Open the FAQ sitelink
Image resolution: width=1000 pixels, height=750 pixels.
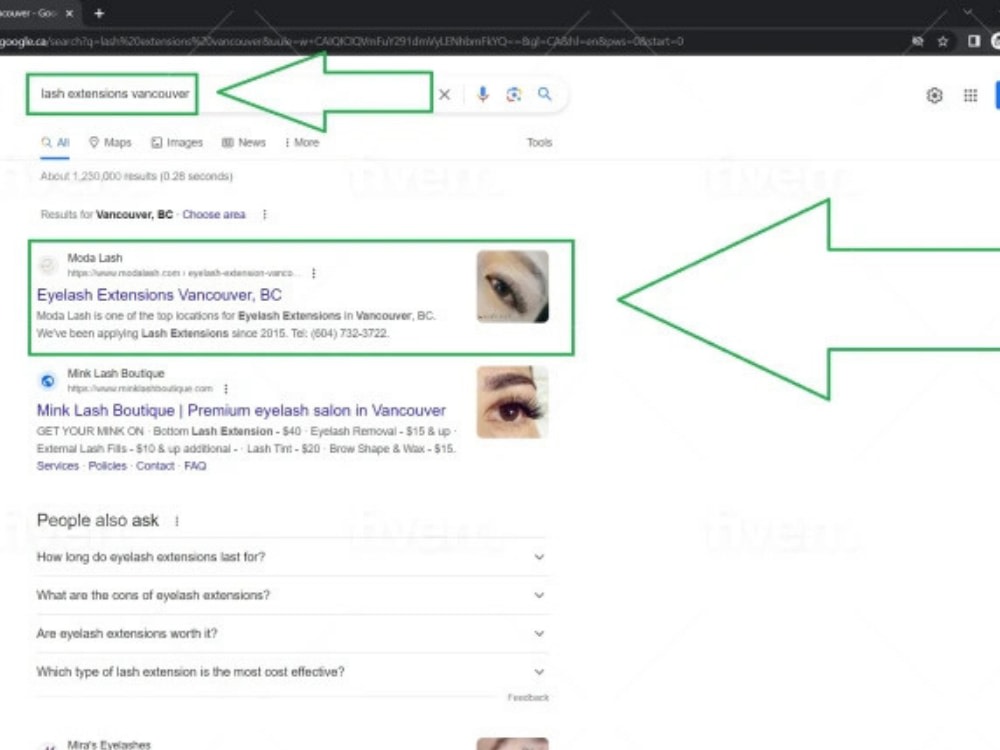click(x=195, y=466)
